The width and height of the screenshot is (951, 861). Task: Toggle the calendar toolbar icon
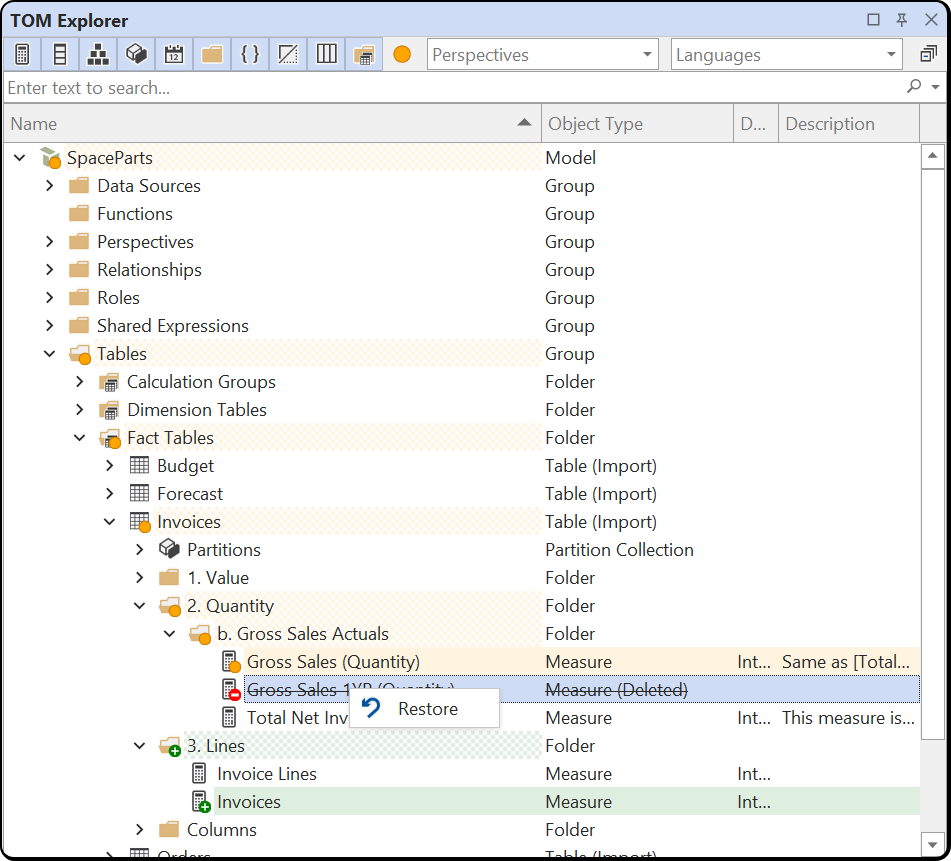tap(174, 55)
